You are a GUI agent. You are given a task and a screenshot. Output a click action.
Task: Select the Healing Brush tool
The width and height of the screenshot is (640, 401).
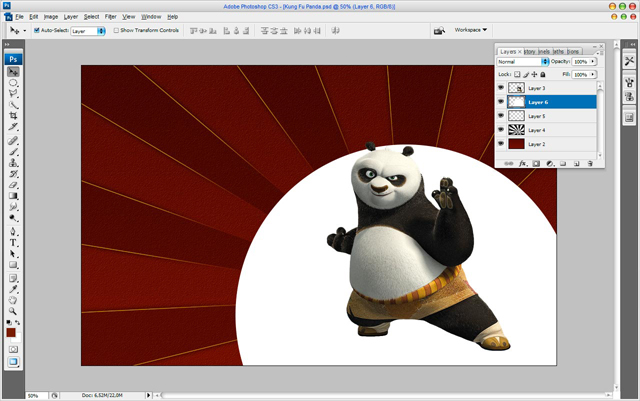[x=13, y=141]
